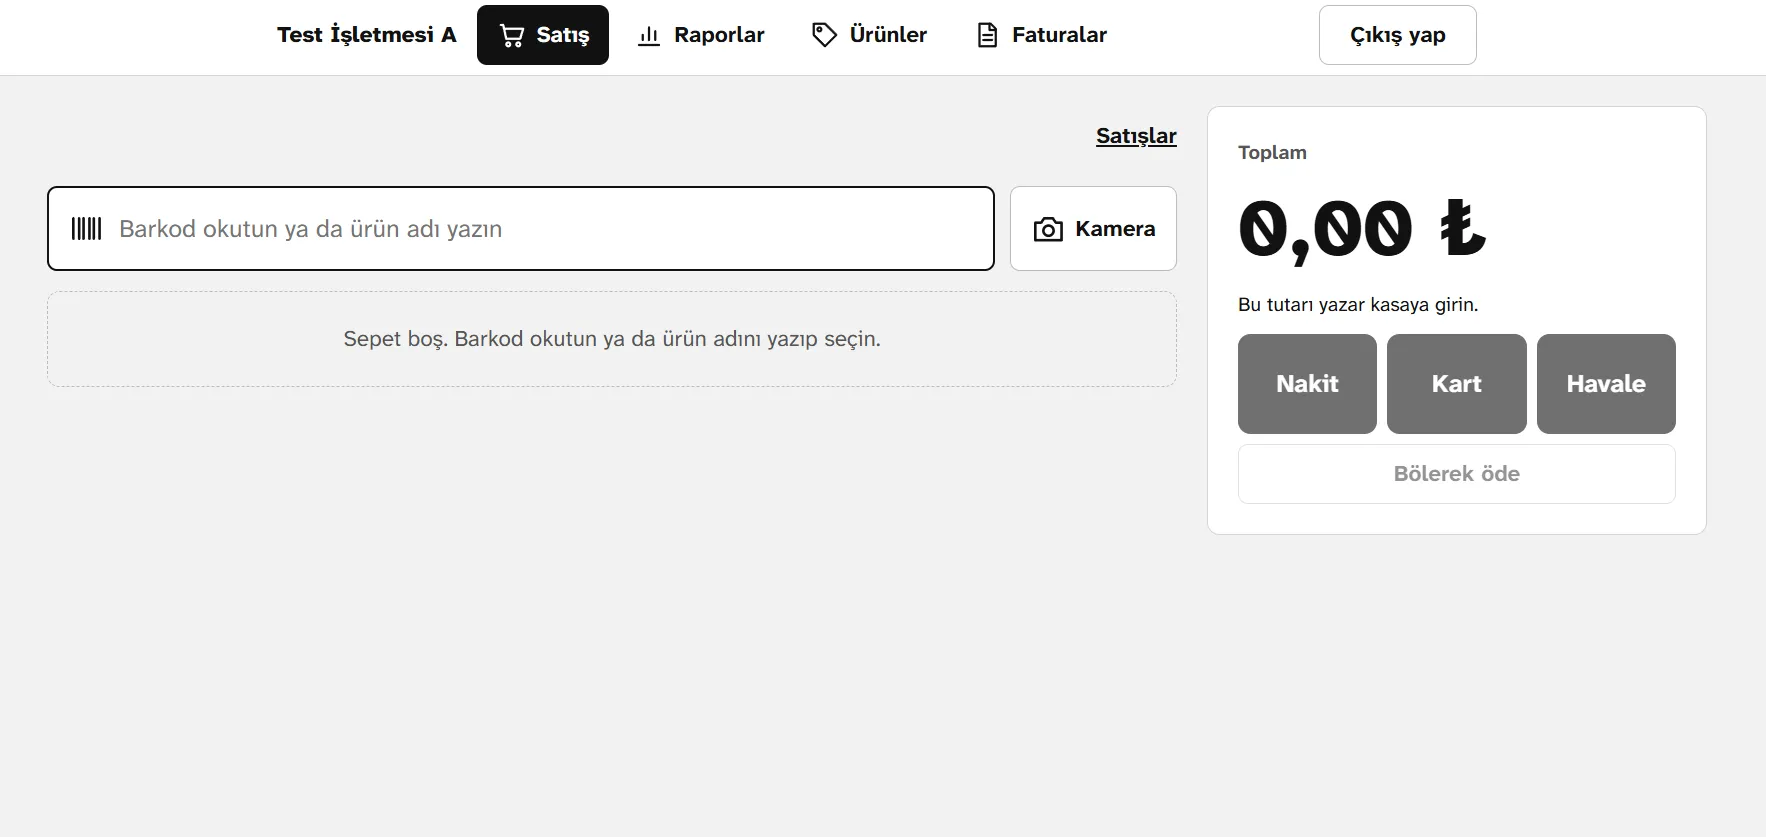Screen dimensions: 1766x837
Task: Click the 0,00 ₺ total amount
Action: [x=1362, y=231]
